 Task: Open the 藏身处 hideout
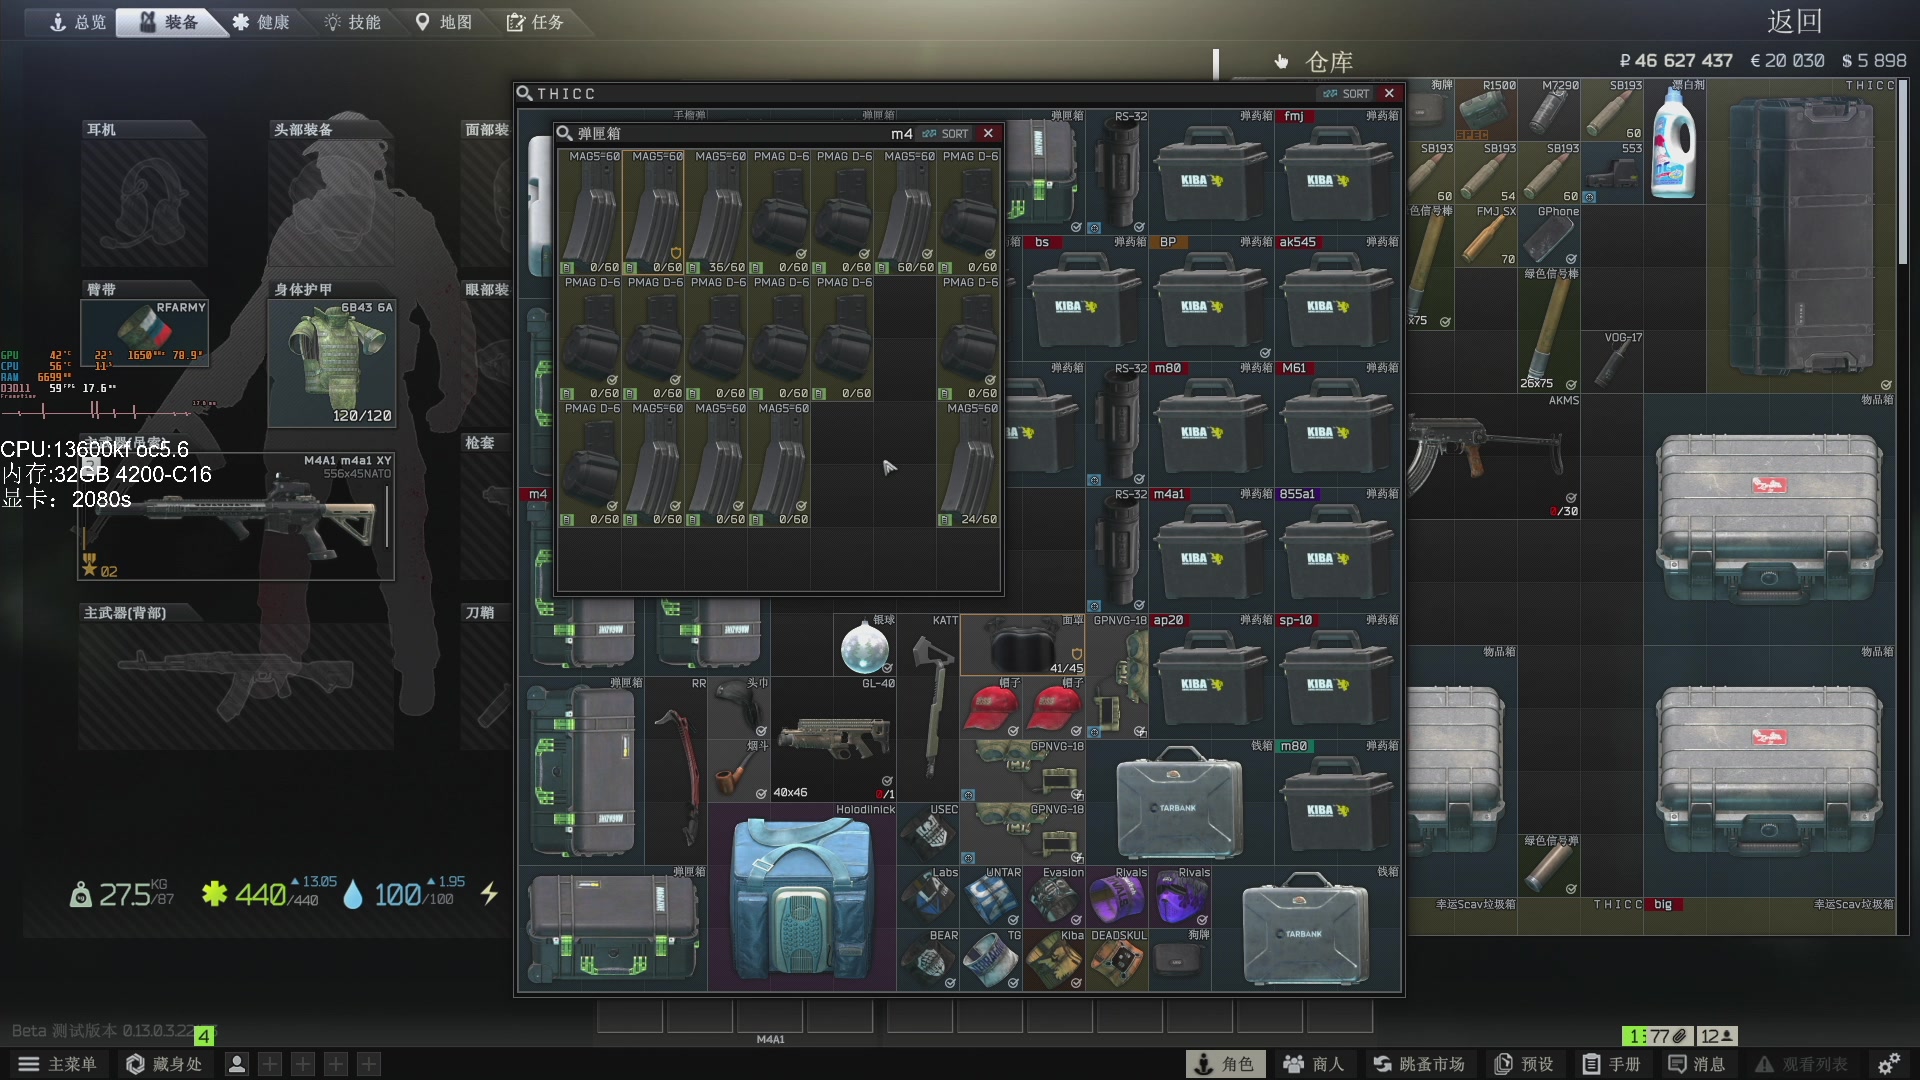tap(165, 1064)
